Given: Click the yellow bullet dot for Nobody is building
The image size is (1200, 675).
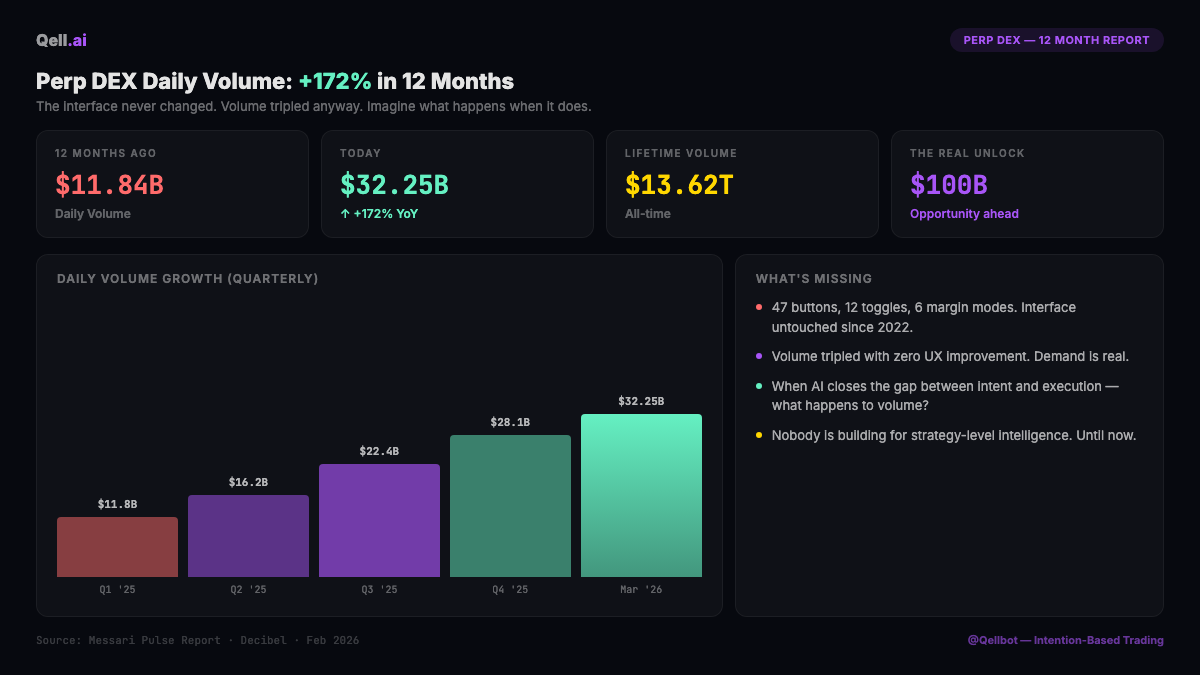Looking at the screenshot, I should coord(760,436).
